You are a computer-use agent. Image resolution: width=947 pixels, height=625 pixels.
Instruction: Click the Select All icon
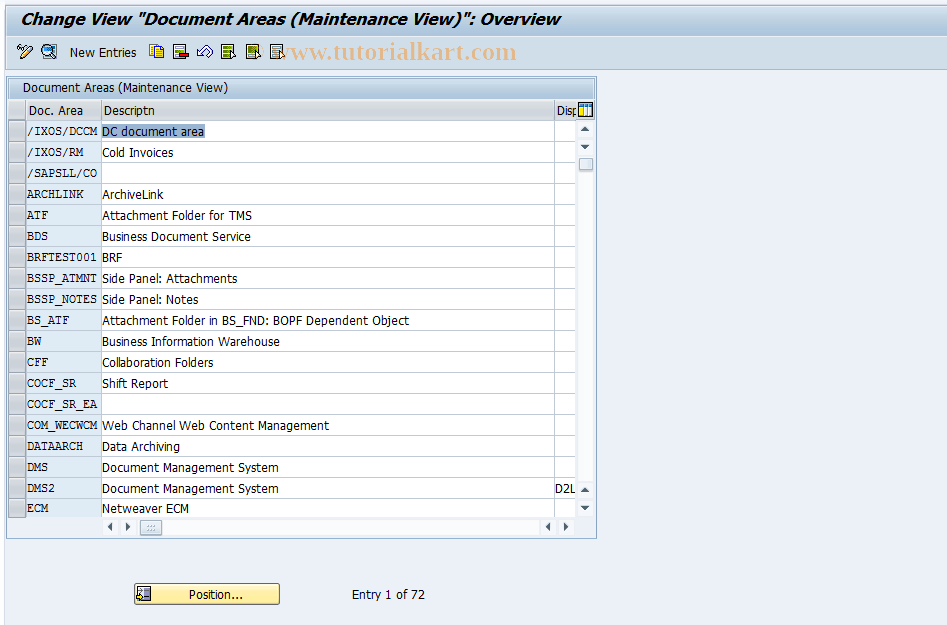click(228, 52)
